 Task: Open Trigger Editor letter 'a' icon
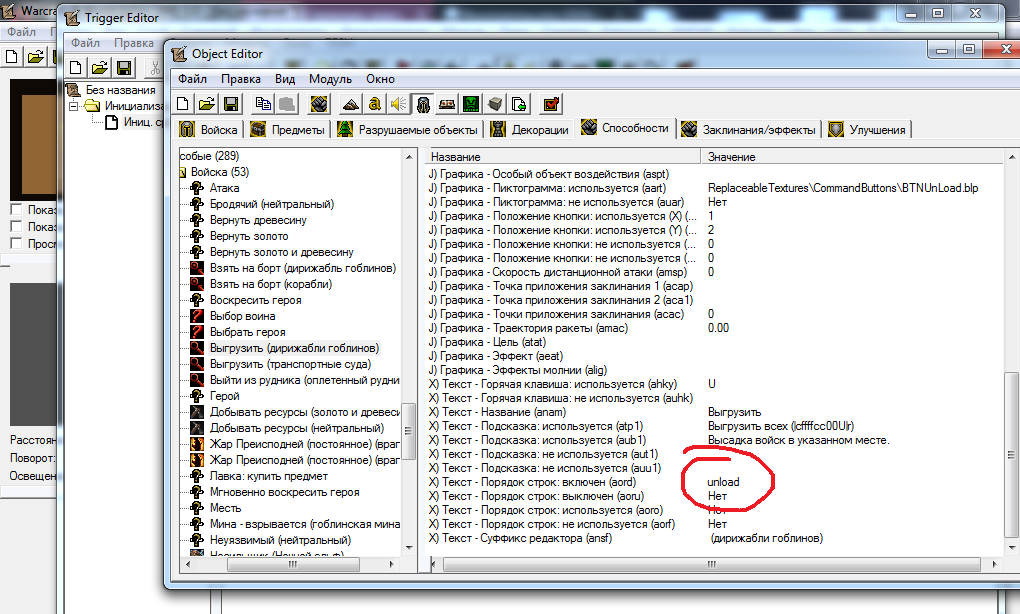pyautogui.click(x=374, y=104)
